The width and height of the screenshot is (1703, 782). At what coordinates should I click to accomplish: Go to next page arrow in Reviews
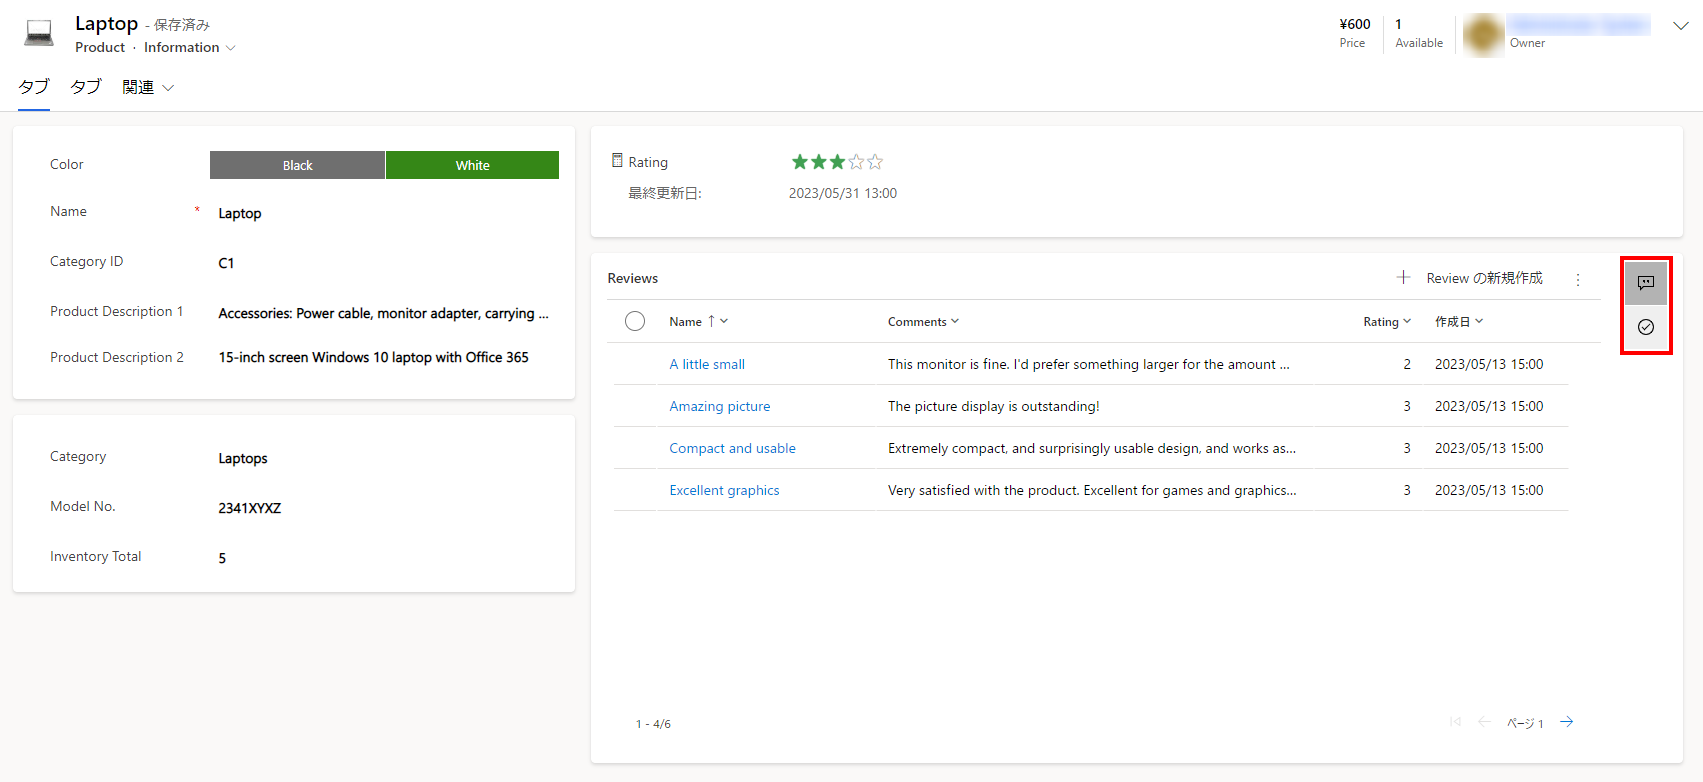coord(1566,722)
